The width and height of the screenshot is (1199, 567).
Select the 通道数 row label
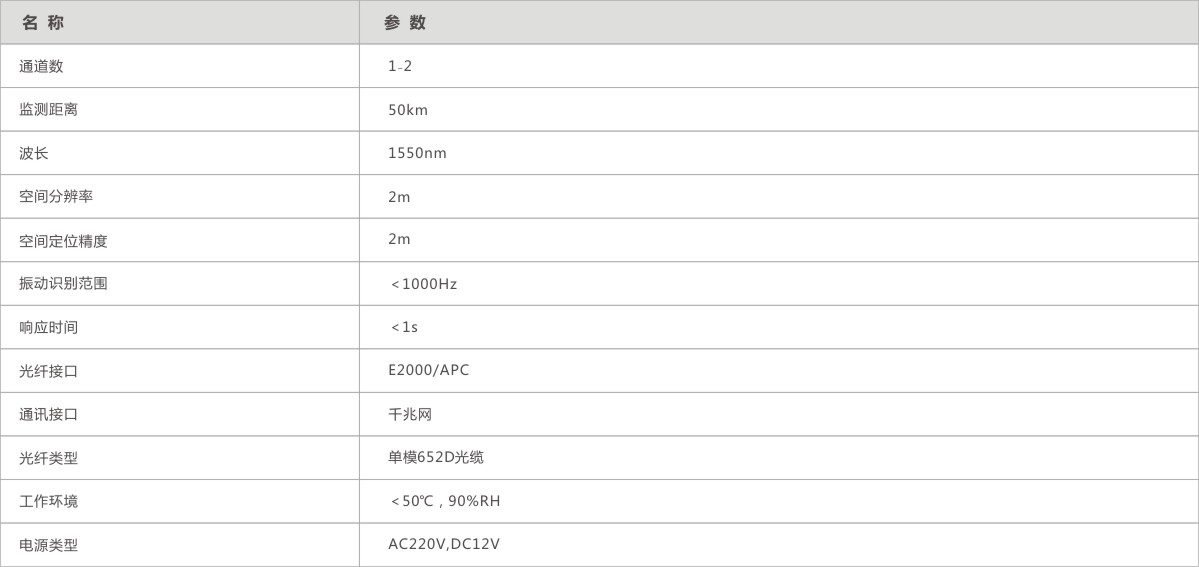click(x=41, y=66)
